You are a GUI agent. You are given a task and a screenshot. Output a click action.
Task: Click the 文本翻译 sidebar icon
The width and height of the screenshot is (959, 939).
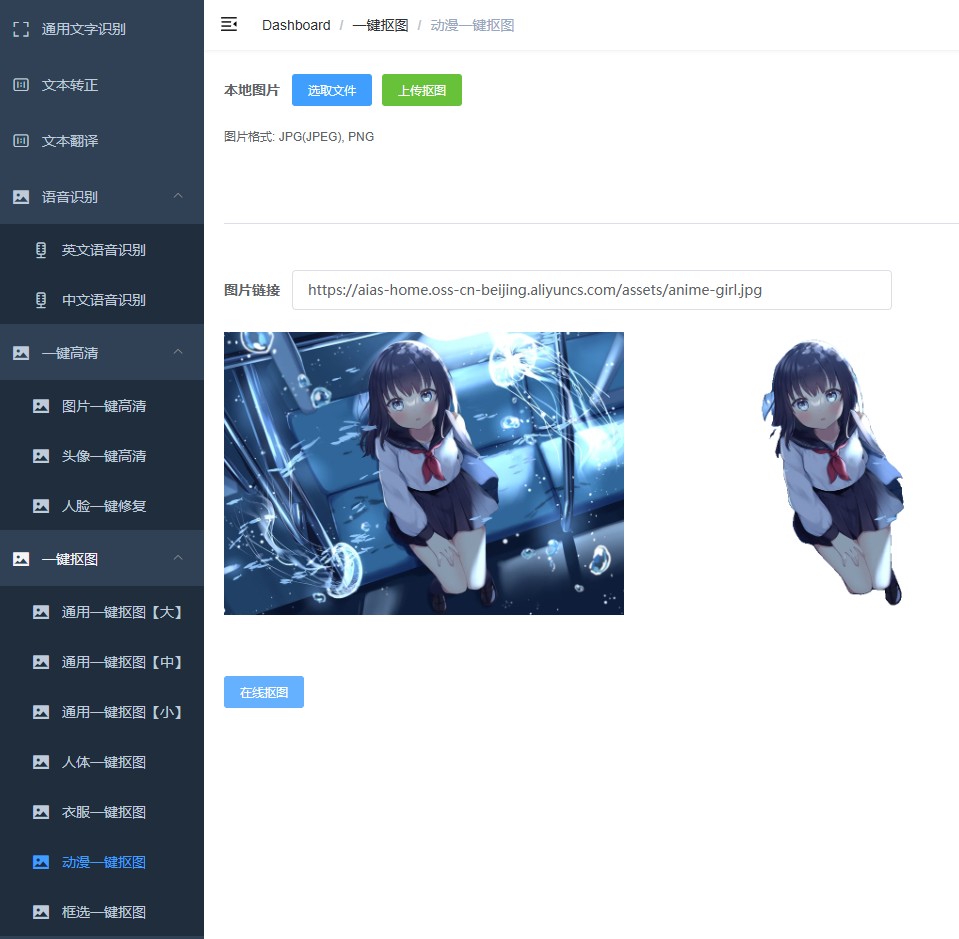[21, 141]
